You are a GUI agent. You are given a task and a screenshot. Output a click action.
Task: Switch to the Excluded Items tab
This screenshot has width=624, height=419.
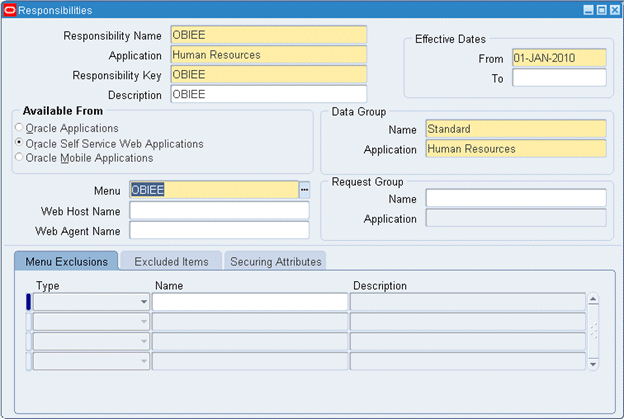171,261
